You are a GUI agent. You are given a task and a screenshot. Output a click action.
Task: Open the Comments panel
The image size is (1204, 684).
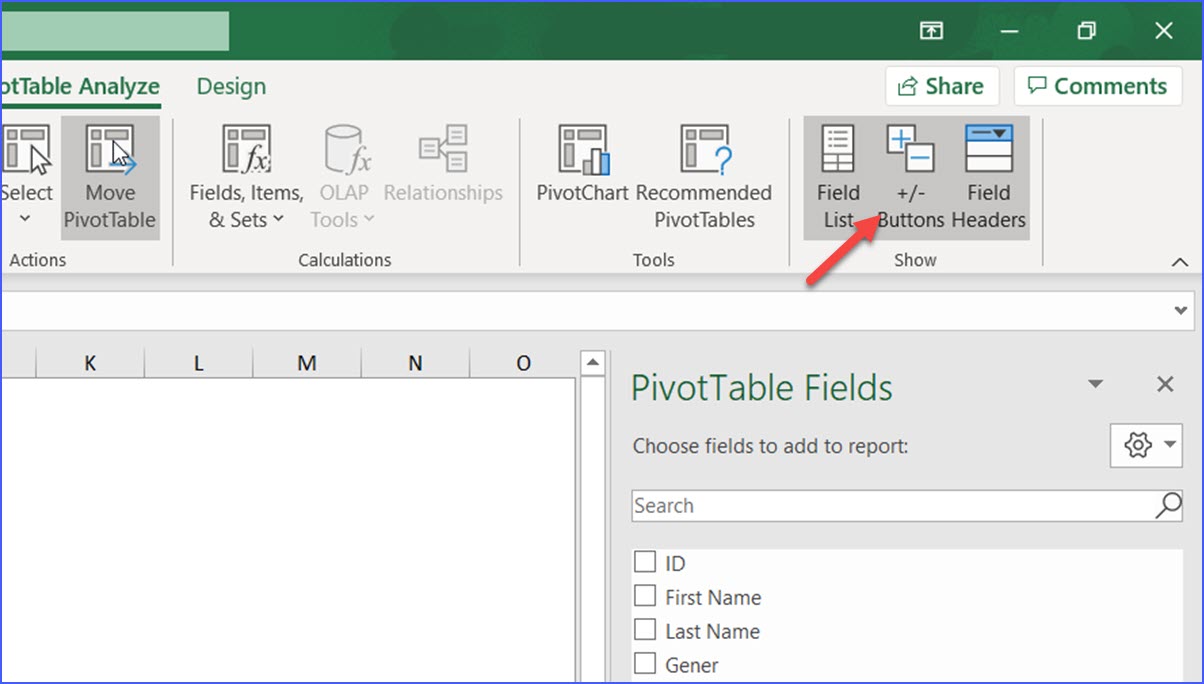tap(1097, 86)
